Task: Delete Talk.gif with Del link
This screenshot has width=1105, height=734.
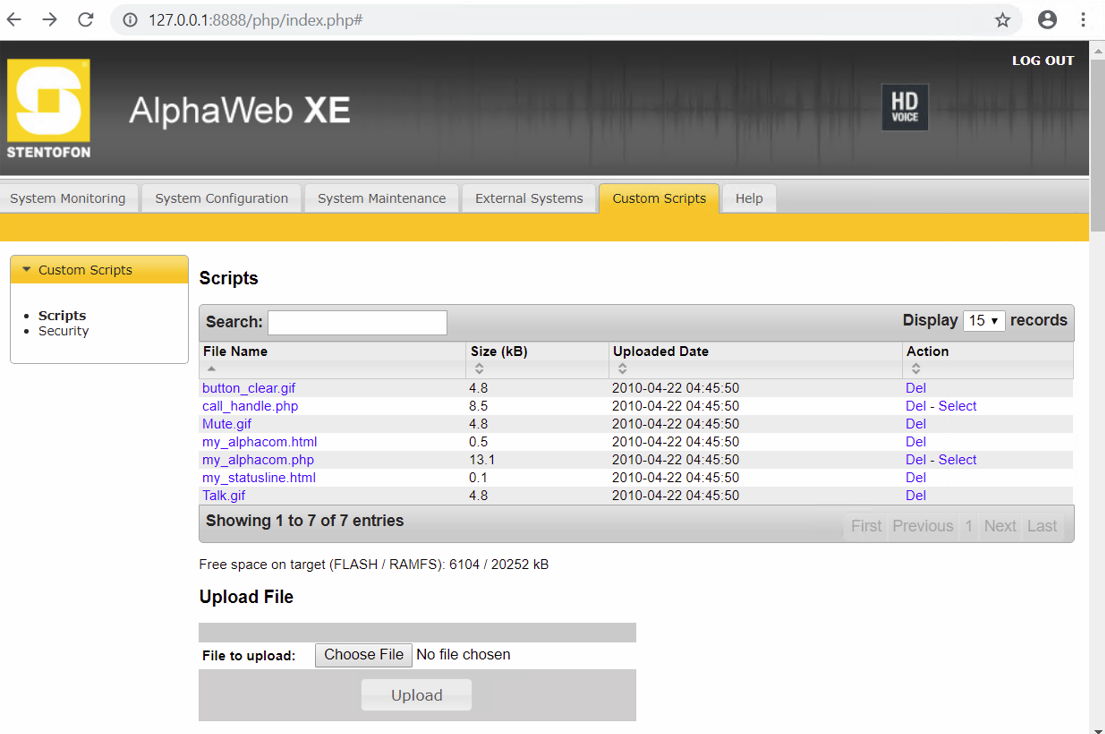Action: [915, 495]
